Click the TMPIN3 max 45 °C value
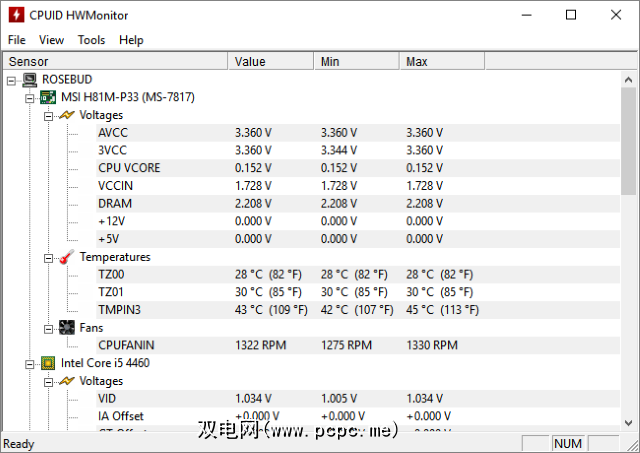The height and width of the screenshot is (453, 640). pos(442,310)
